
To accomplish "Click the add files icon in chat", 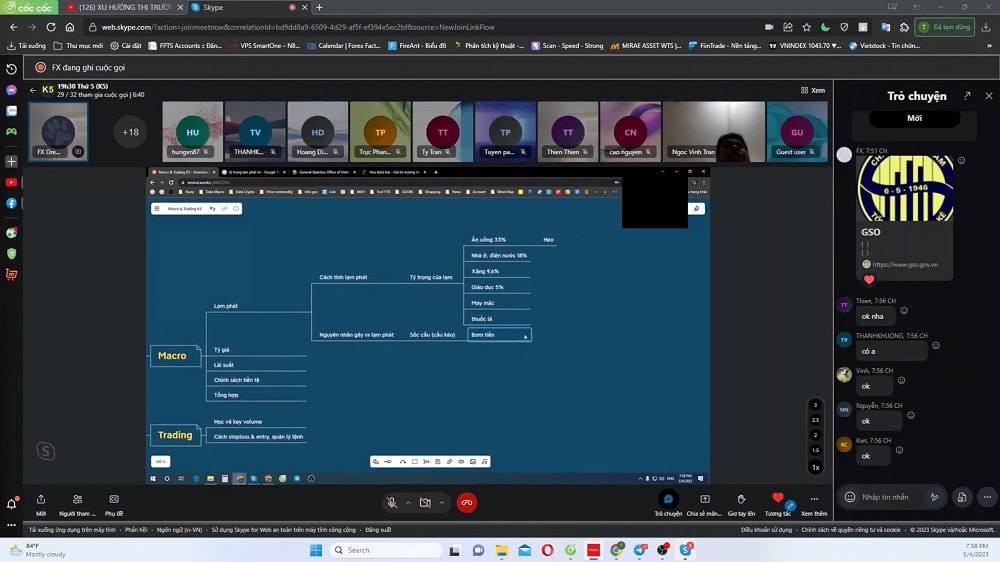I will coord(962,497).
